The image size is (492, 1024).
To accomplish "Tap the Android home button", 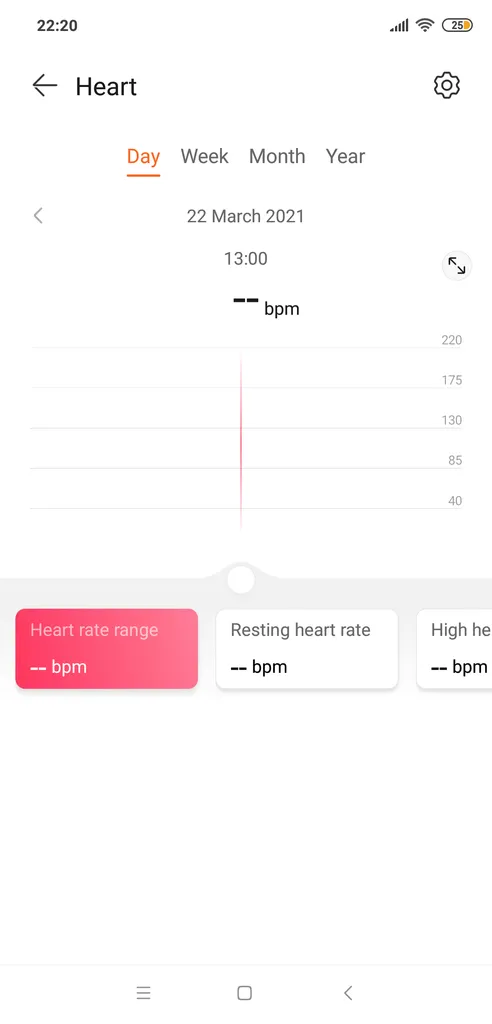I will pos(244,993).
